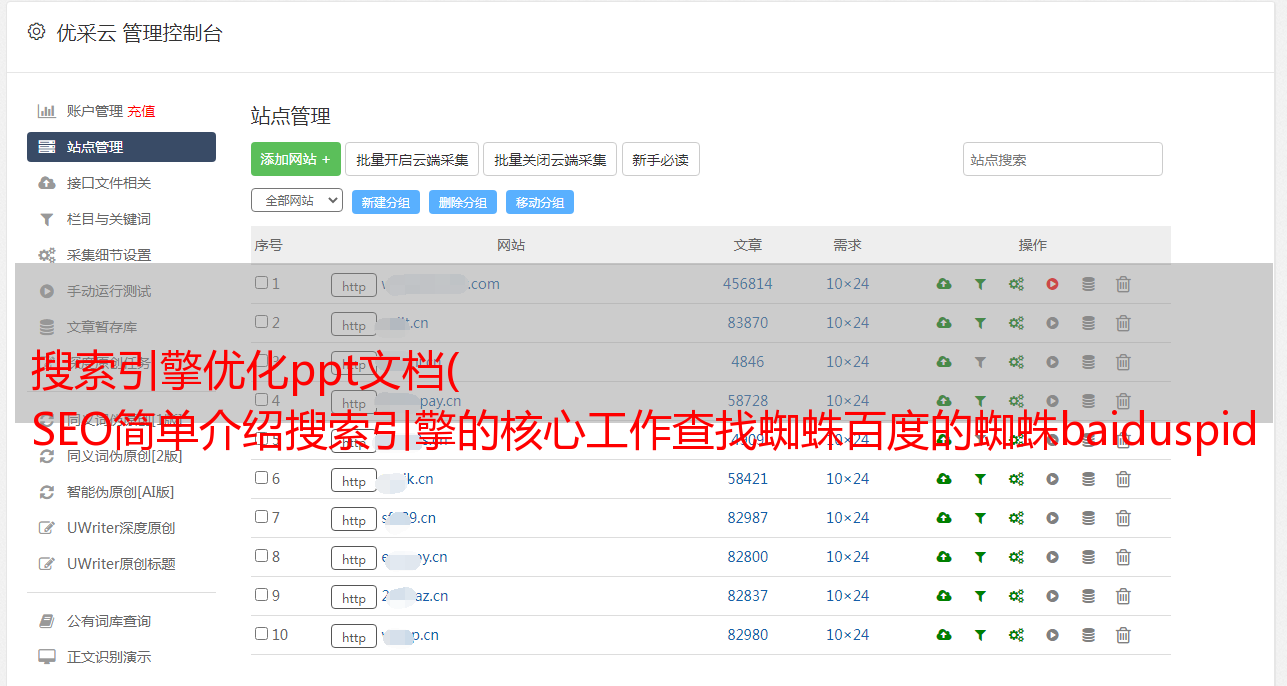Viewport: 1287px width, 686px height.
Task: Click the filter icon in the 83870 row
Action: [x=980, y=323]
